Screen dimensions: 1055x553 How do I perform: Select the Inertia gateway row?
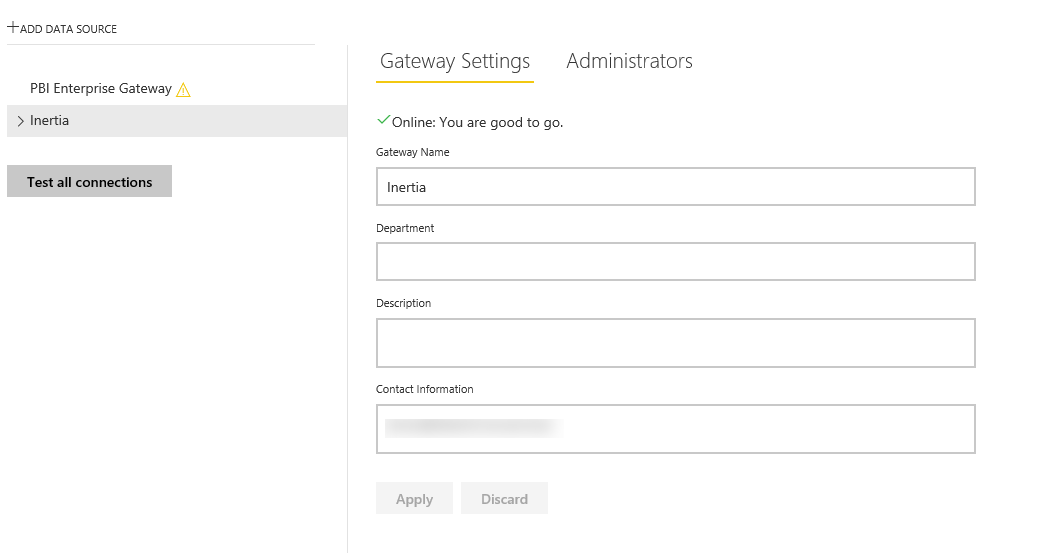(x=177, y=121)
